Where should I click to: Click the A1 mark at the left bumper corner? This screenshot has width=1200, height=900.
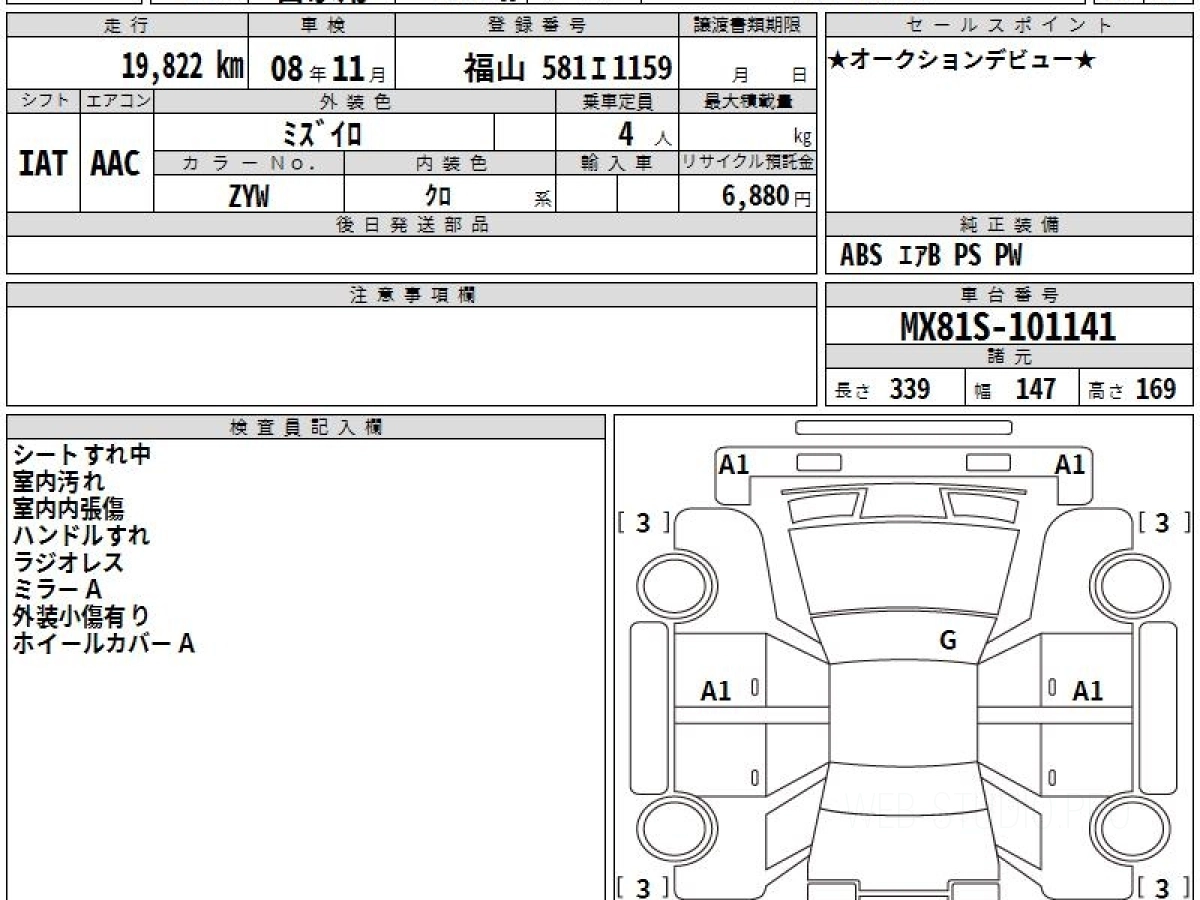click(735, 464)
